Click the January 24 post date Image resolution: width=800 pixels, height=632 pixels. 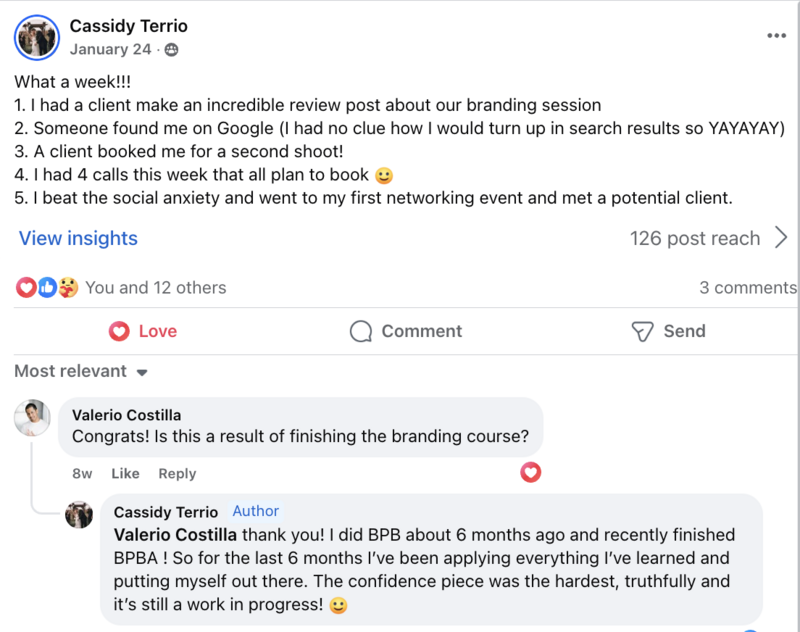coord(111,49)
